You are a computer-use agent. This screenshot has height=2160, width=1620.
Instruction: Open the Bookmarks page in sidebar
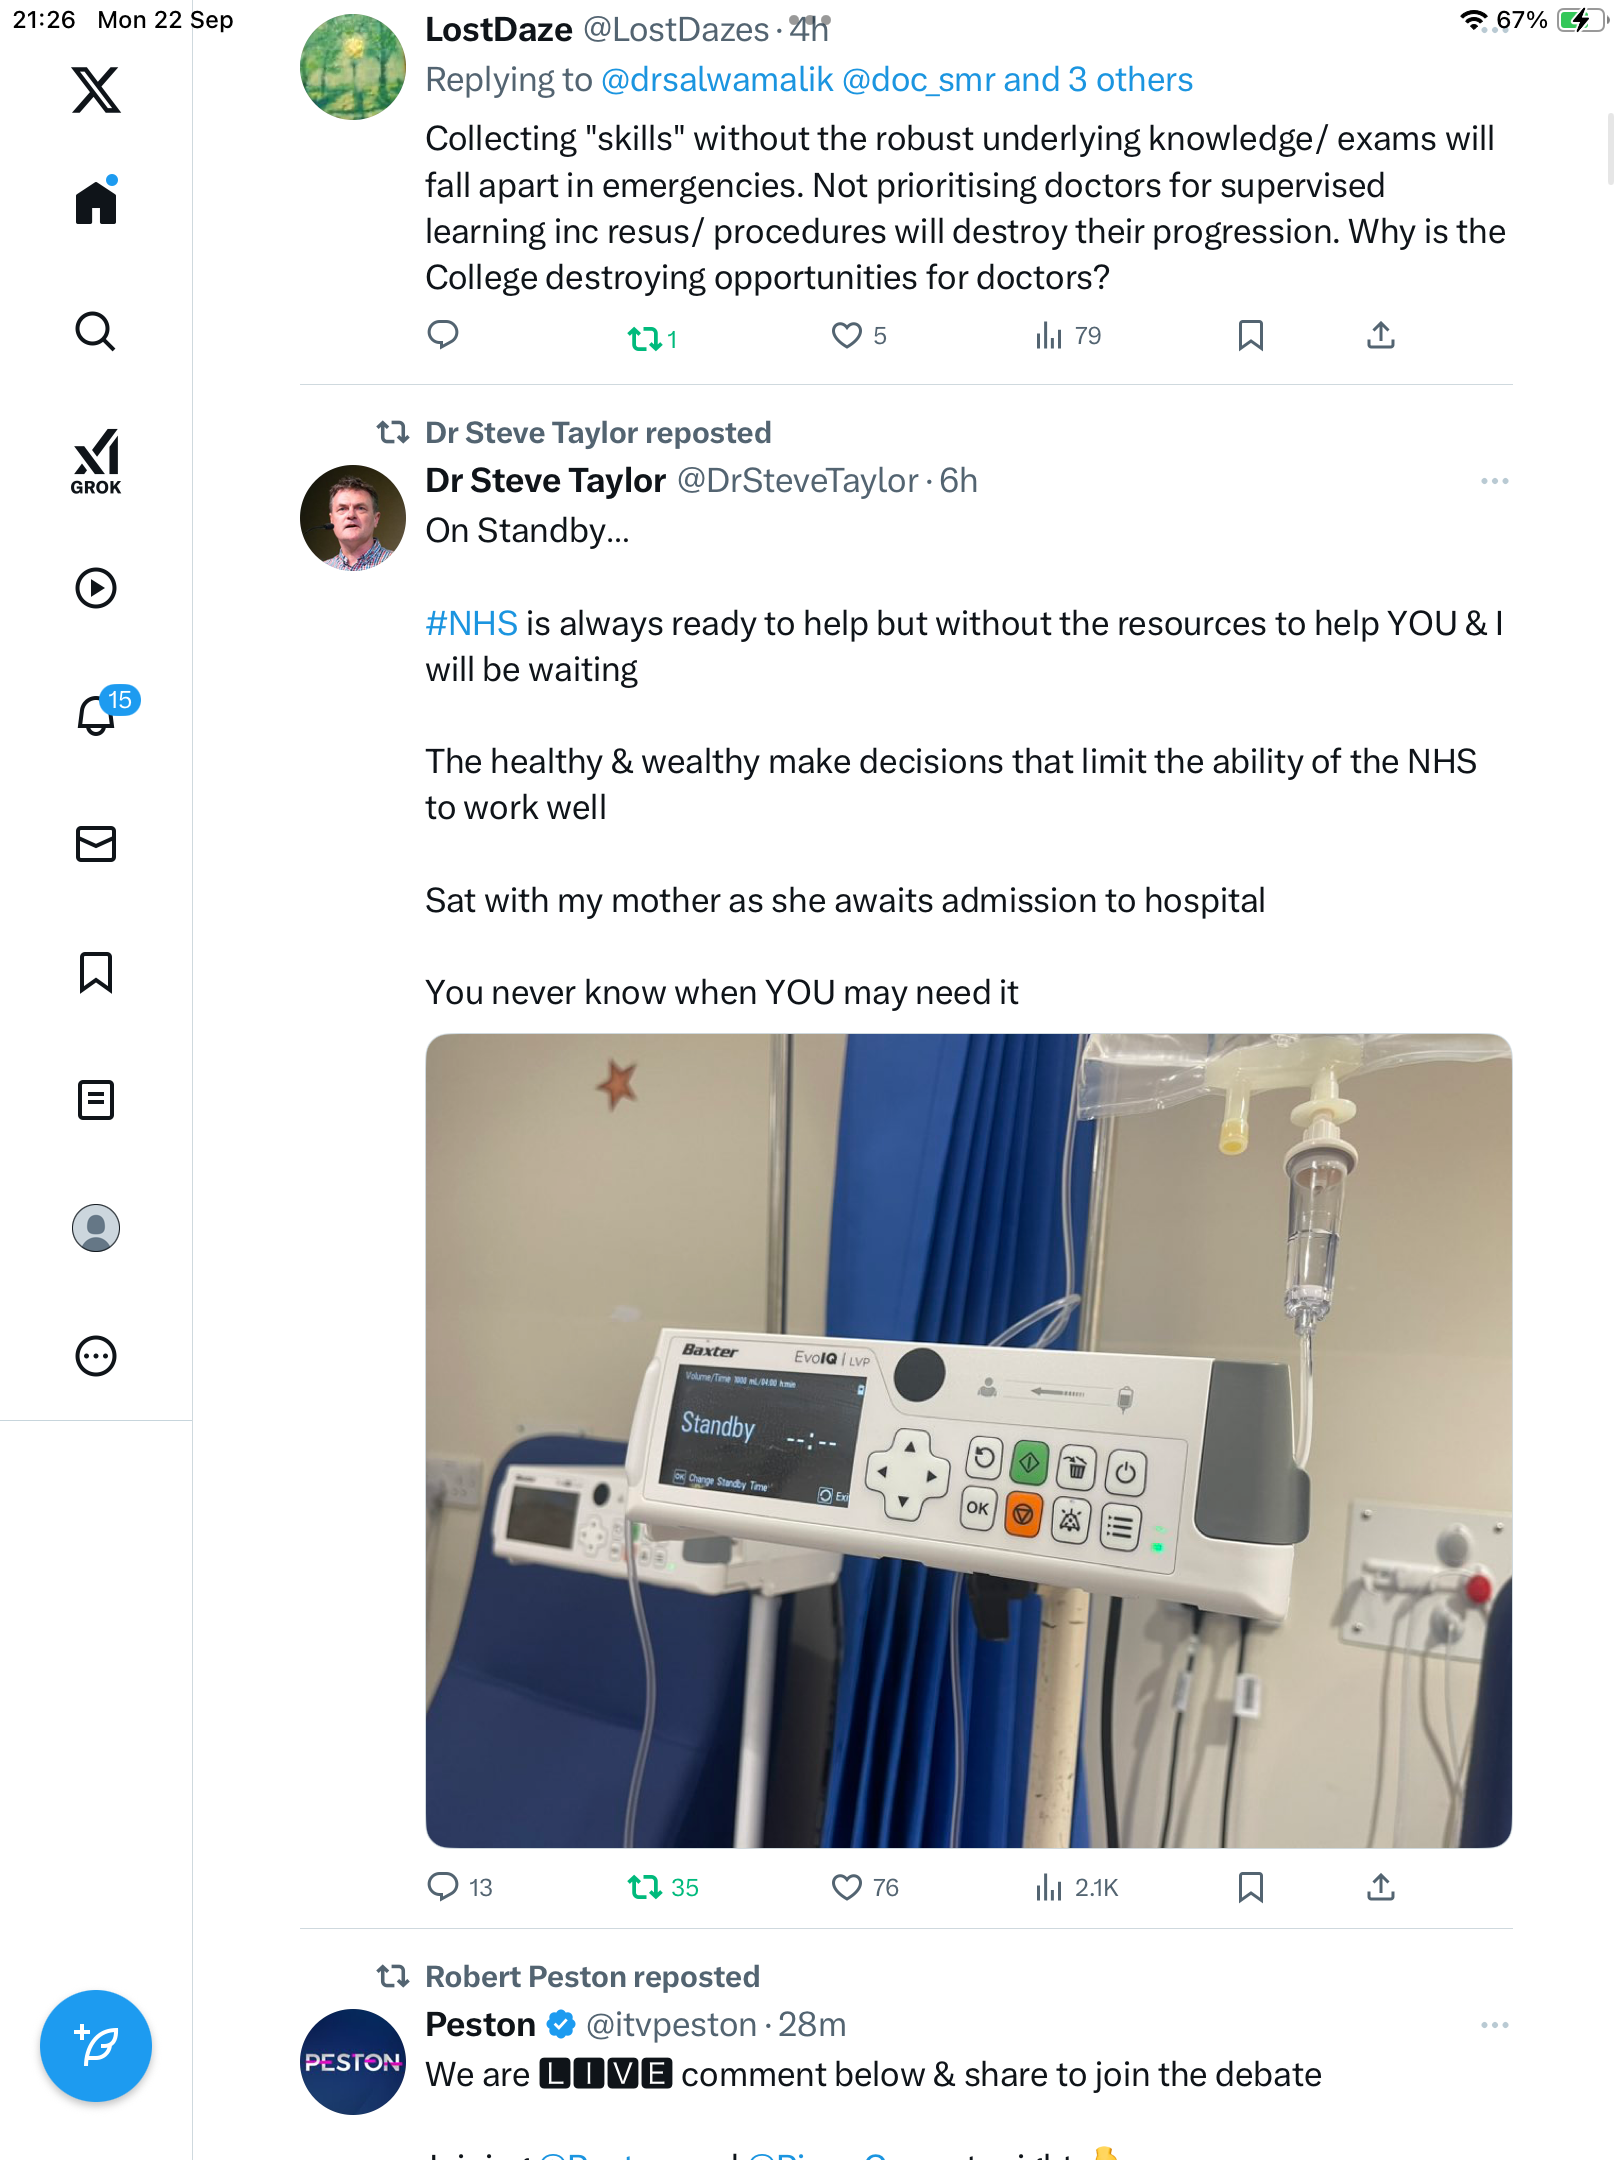[96, 972]
